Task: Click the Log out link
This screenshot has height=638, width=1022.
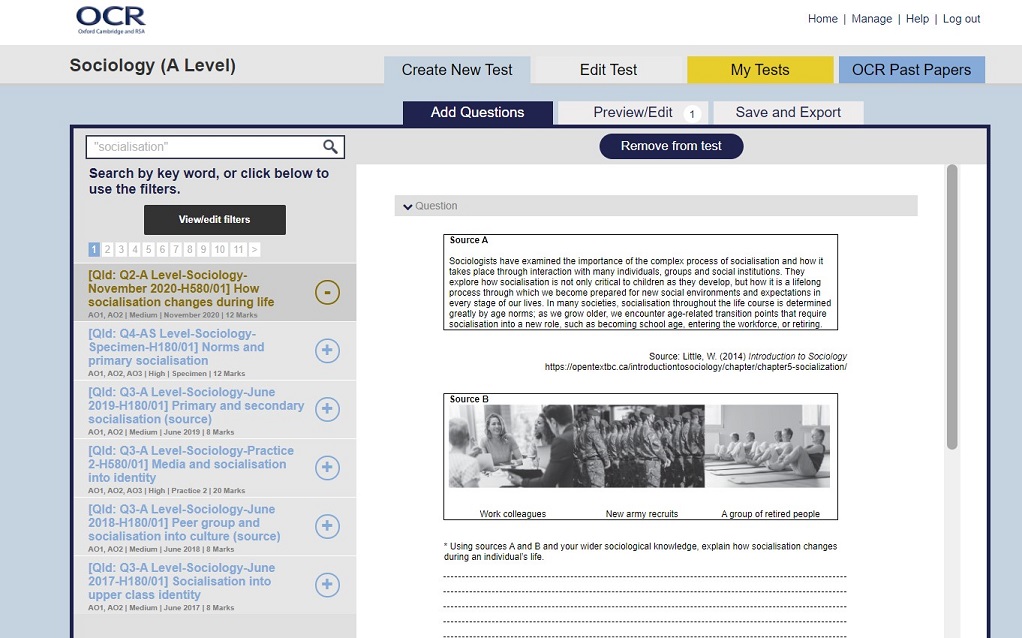Action: [961, 19]
